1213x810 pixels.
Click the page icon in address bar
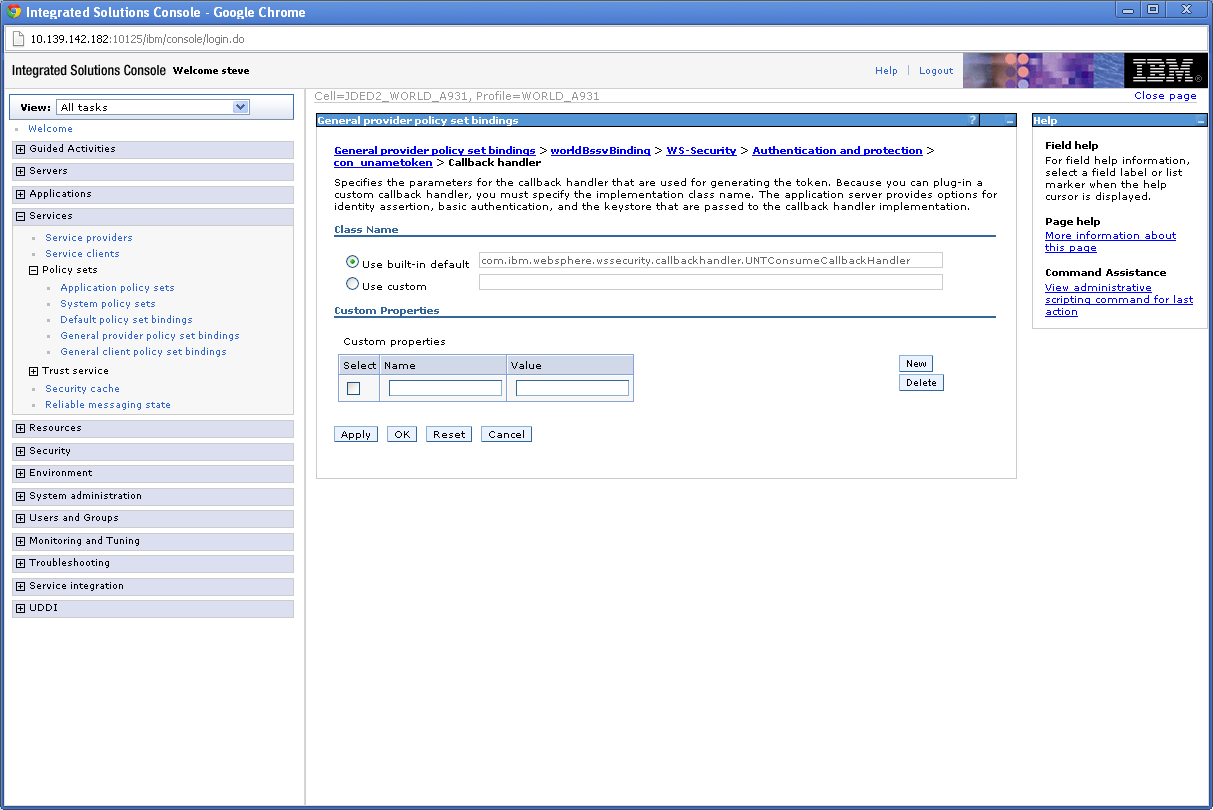click(17, 39)
